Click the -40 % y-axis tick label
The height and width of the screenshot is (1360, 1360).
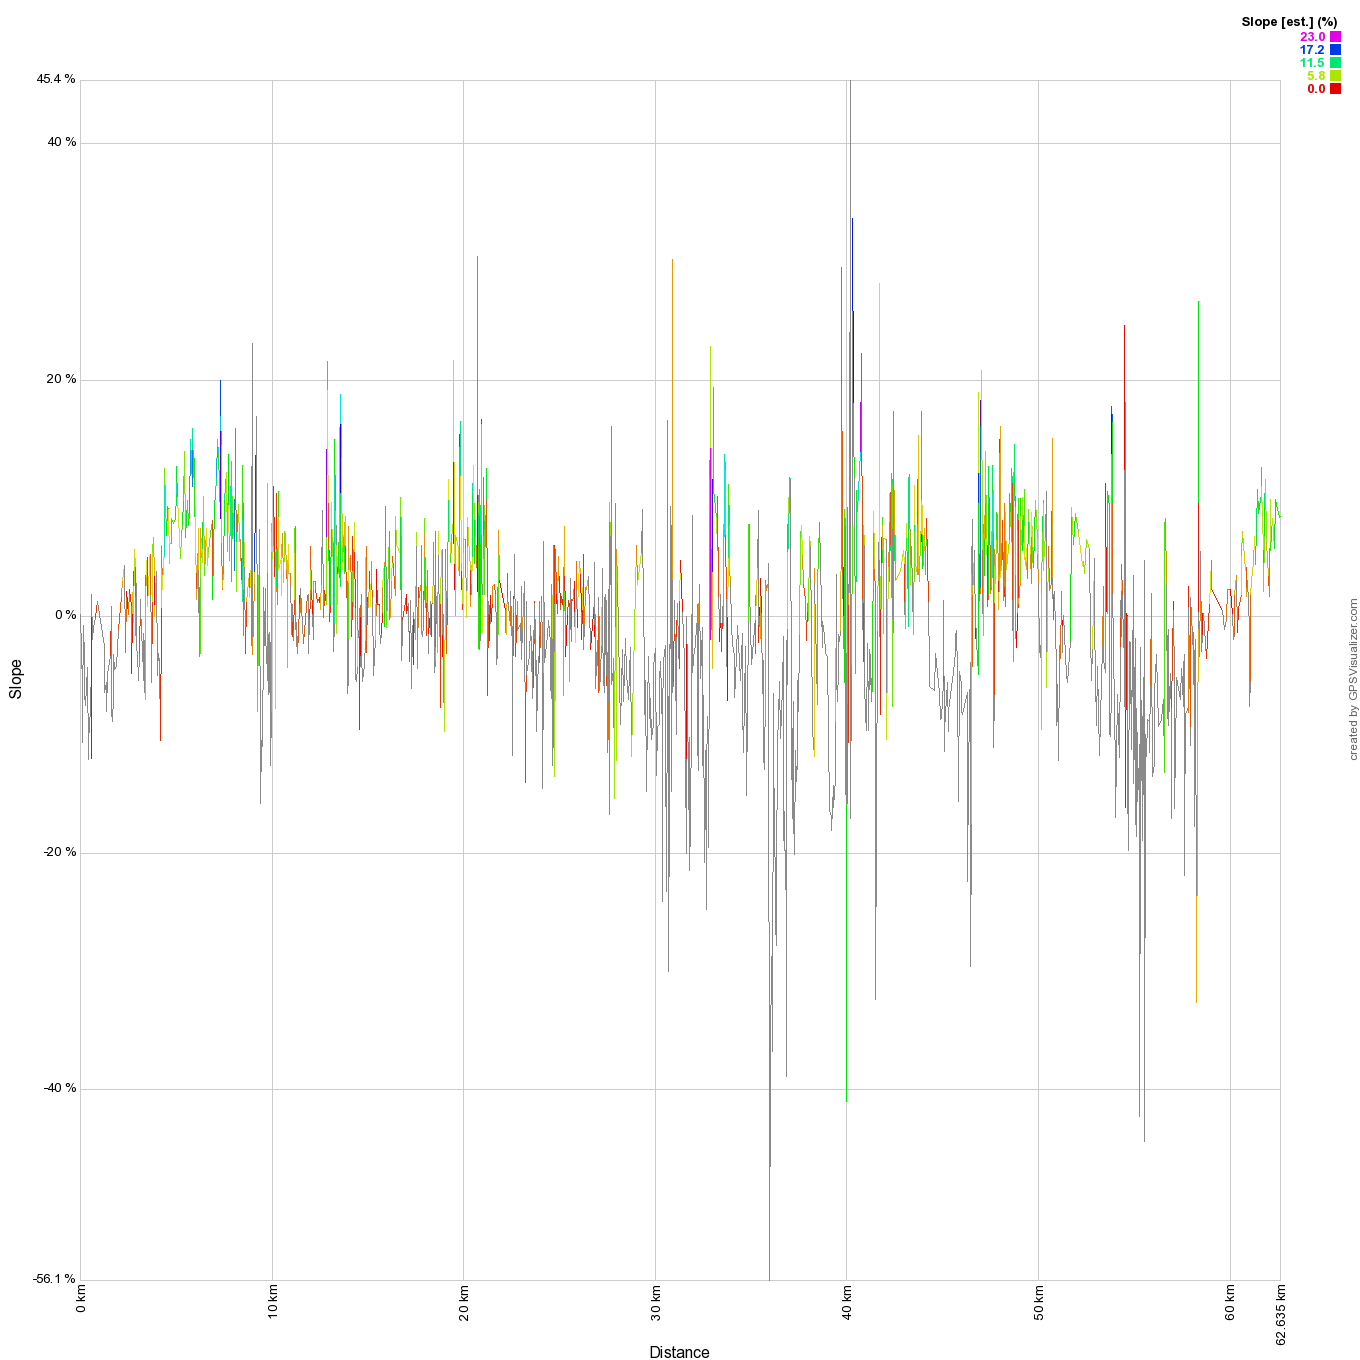click(x=59, y=1088)
